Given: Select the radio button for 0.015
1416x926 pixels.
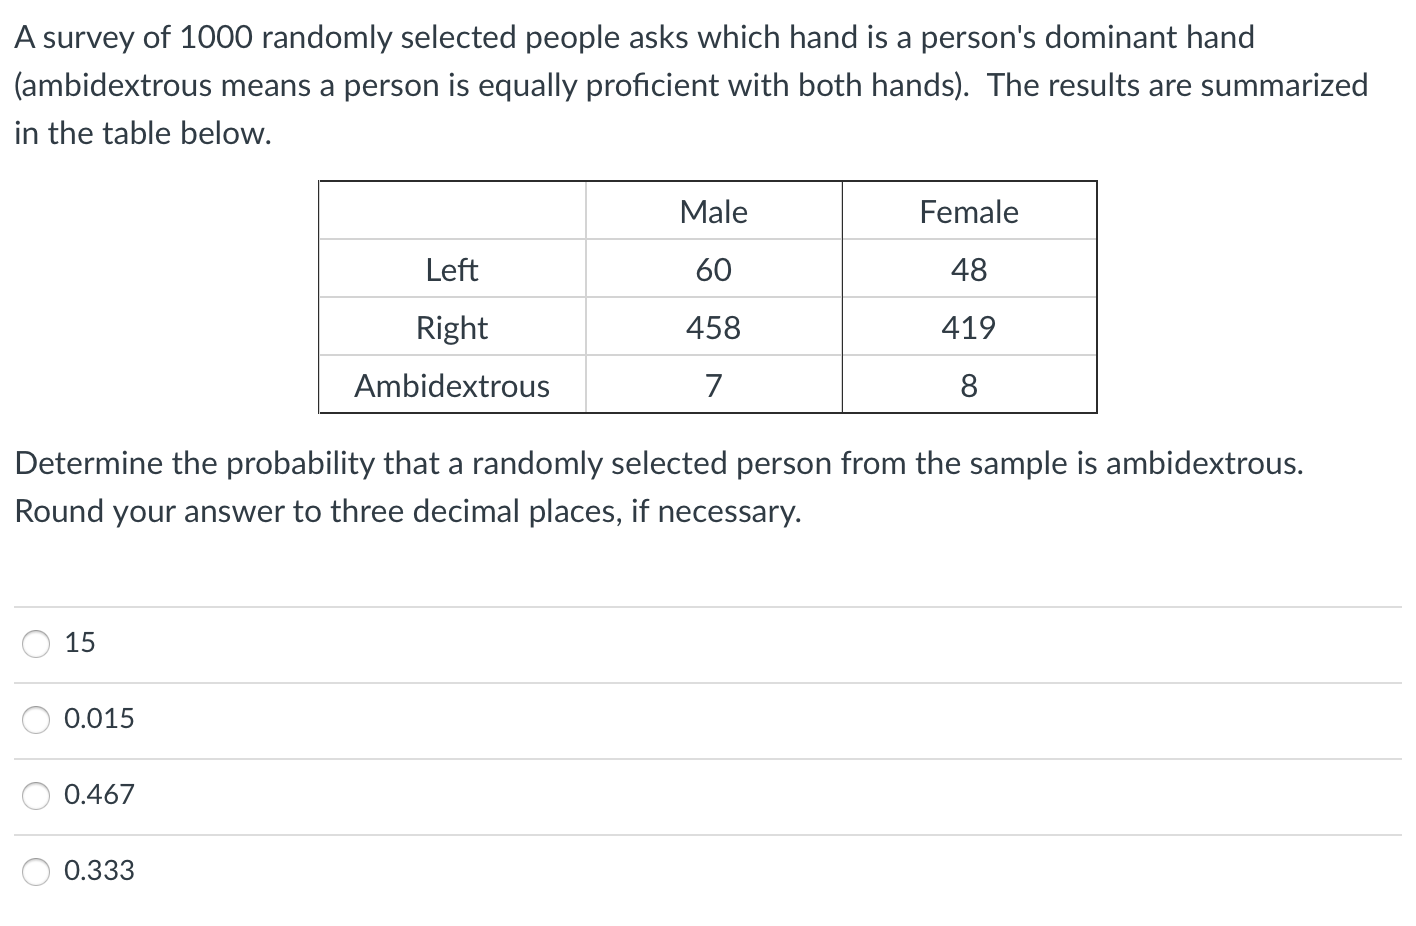Looking at the screenshot, I should click(36, 719).
